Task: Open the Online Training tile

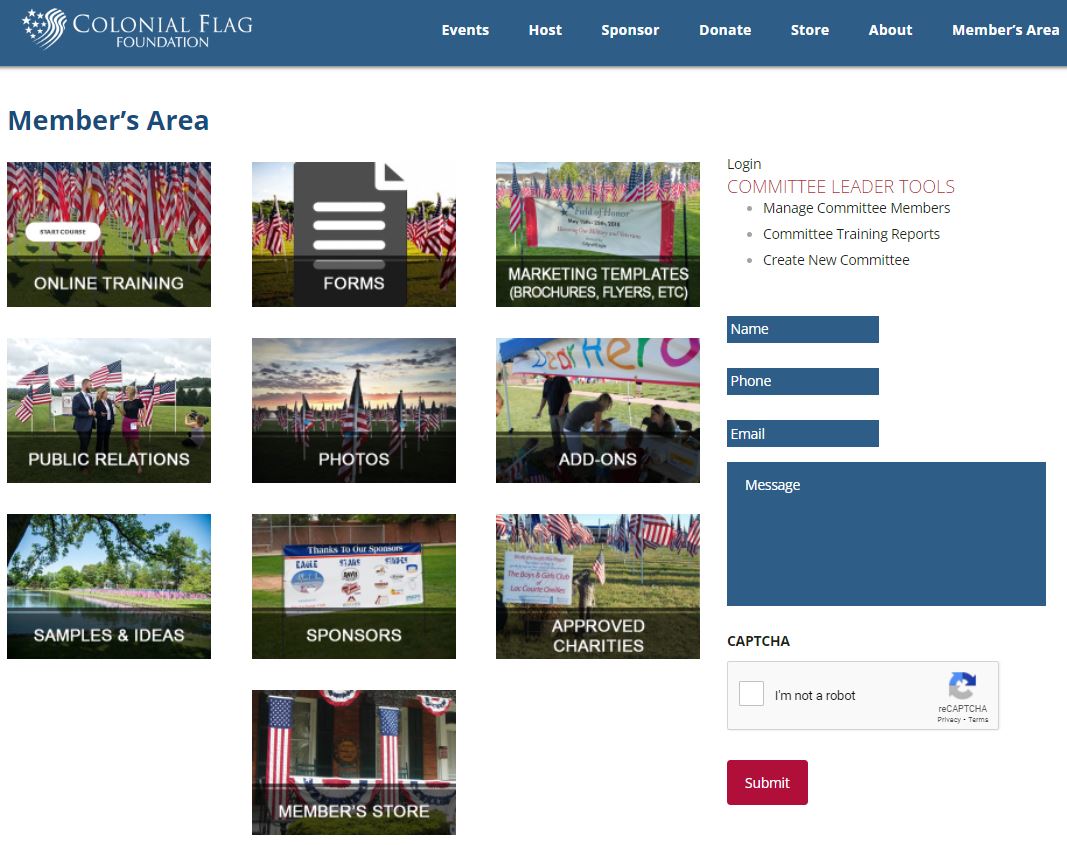Action: (x=109, y=234)
